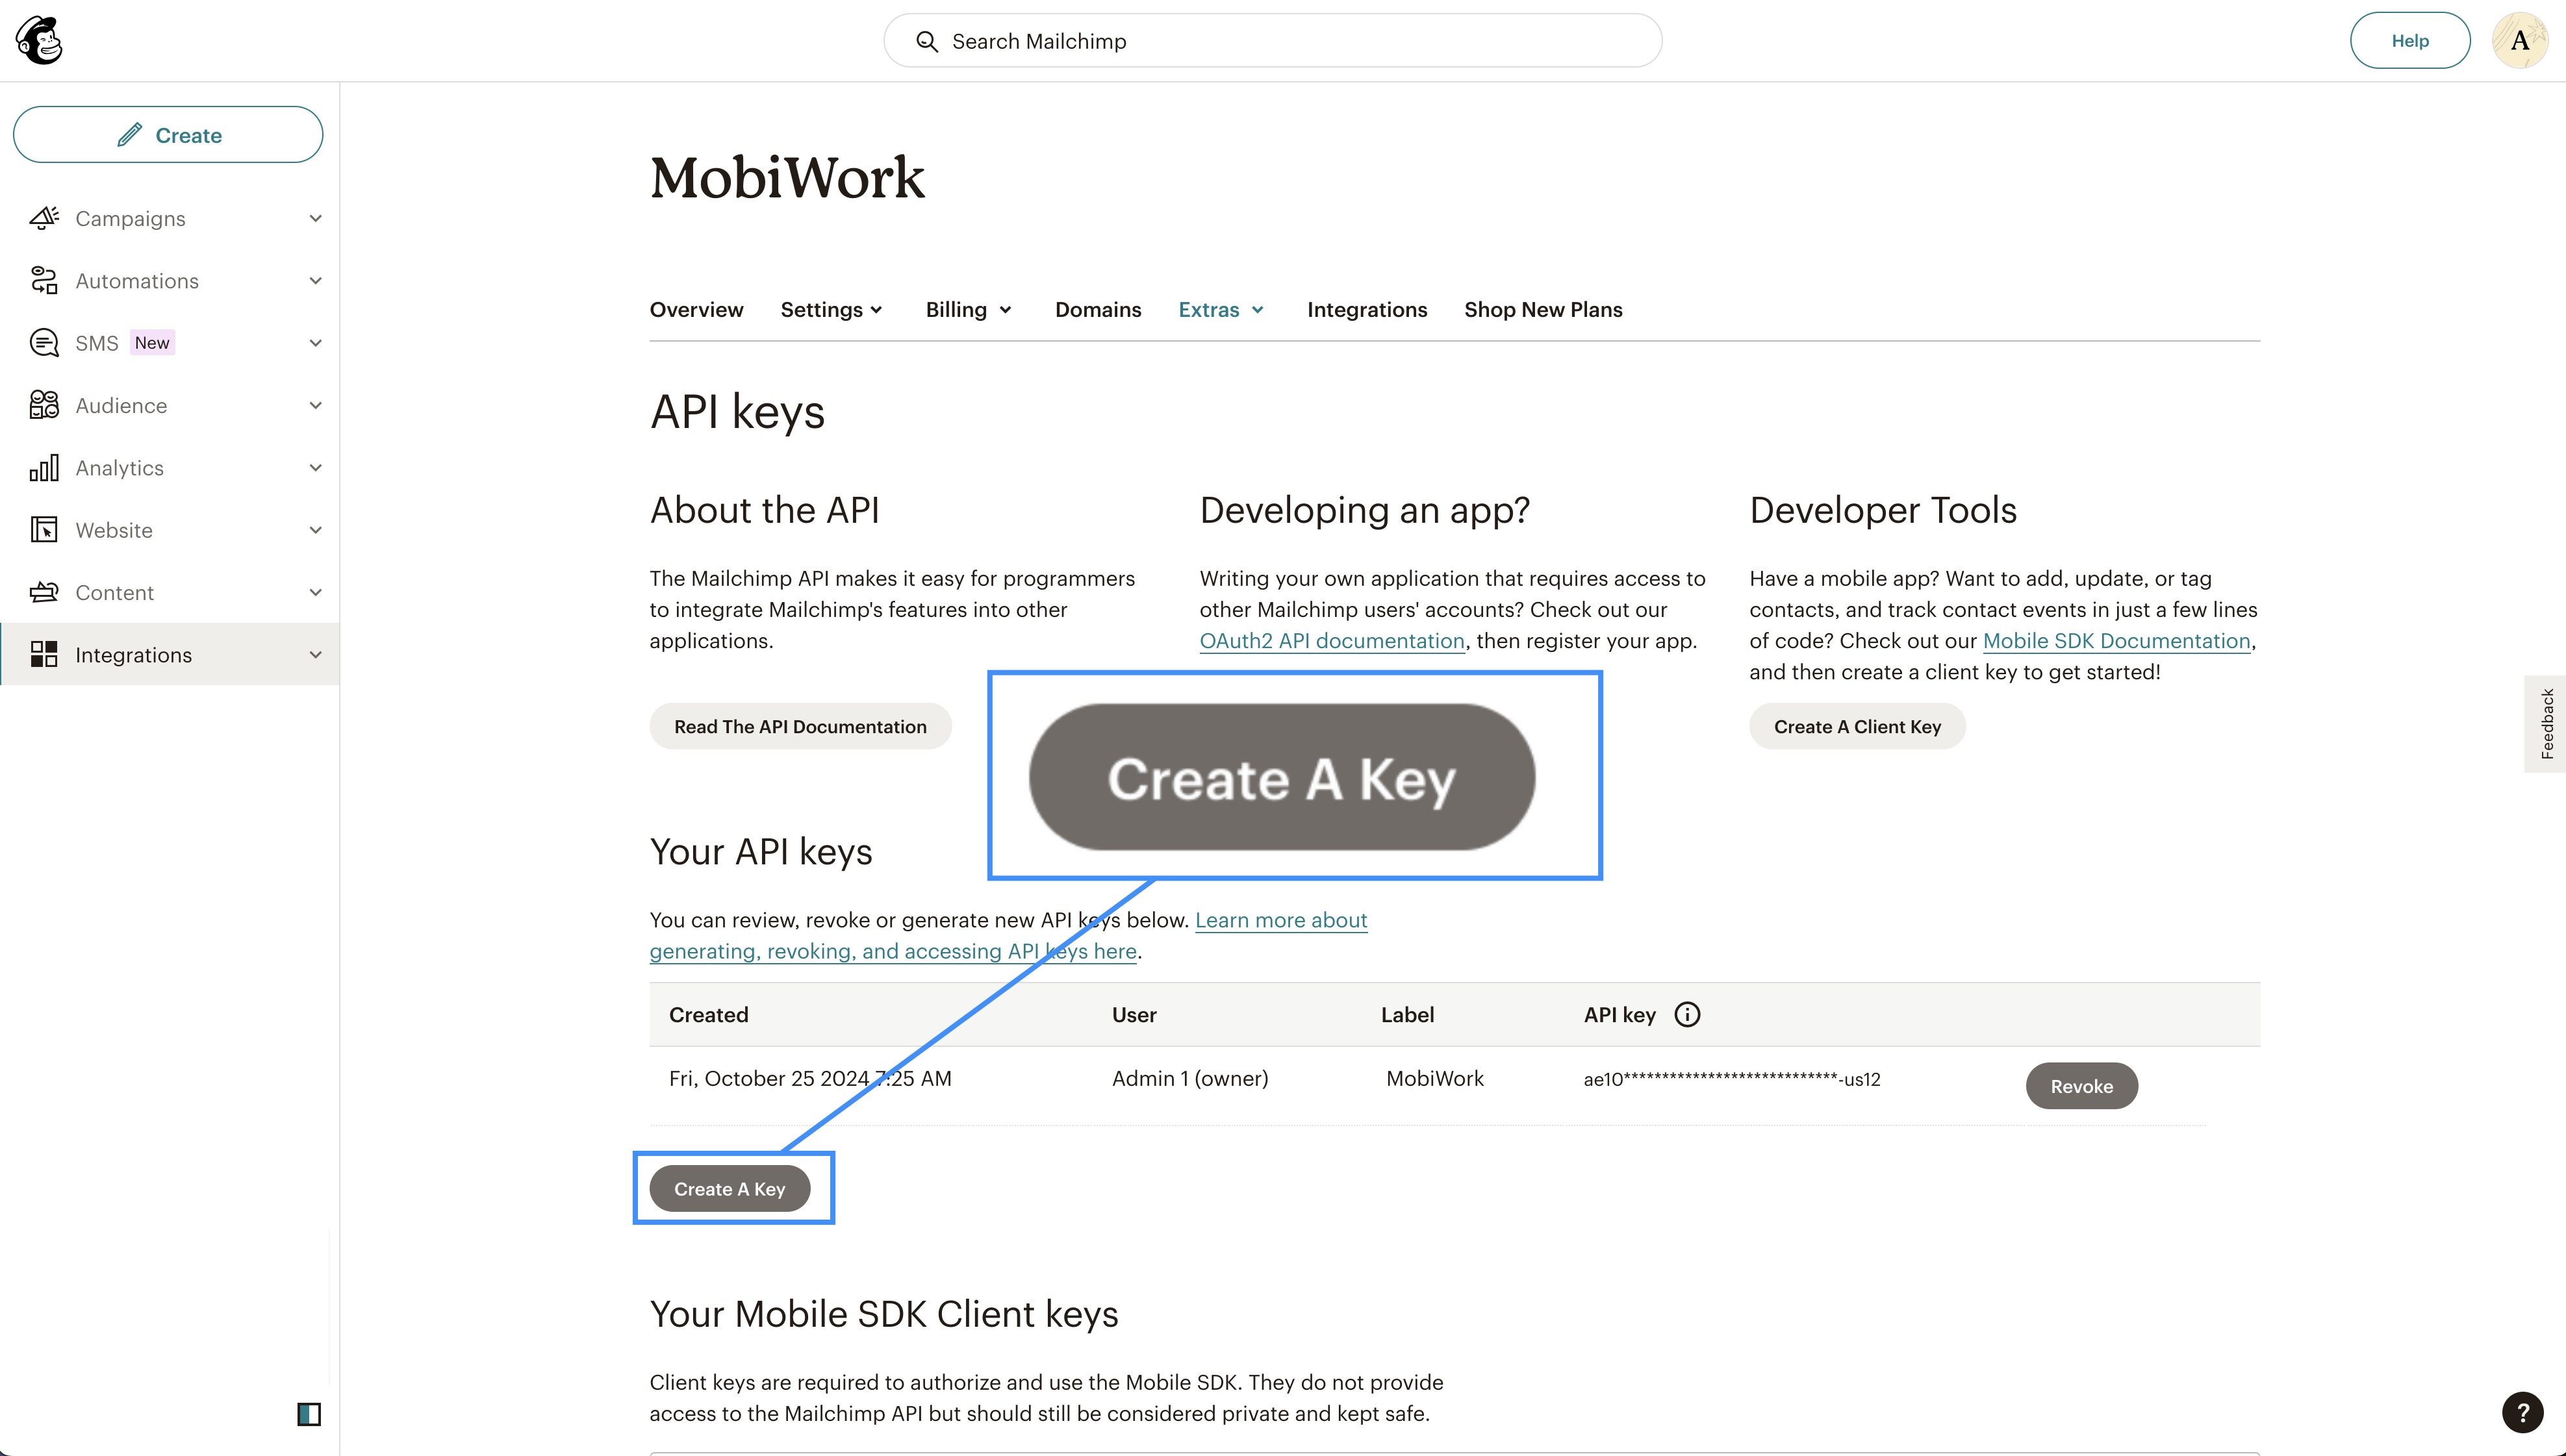Click the Campaigns megaphone icon

(x=44, y=218)
